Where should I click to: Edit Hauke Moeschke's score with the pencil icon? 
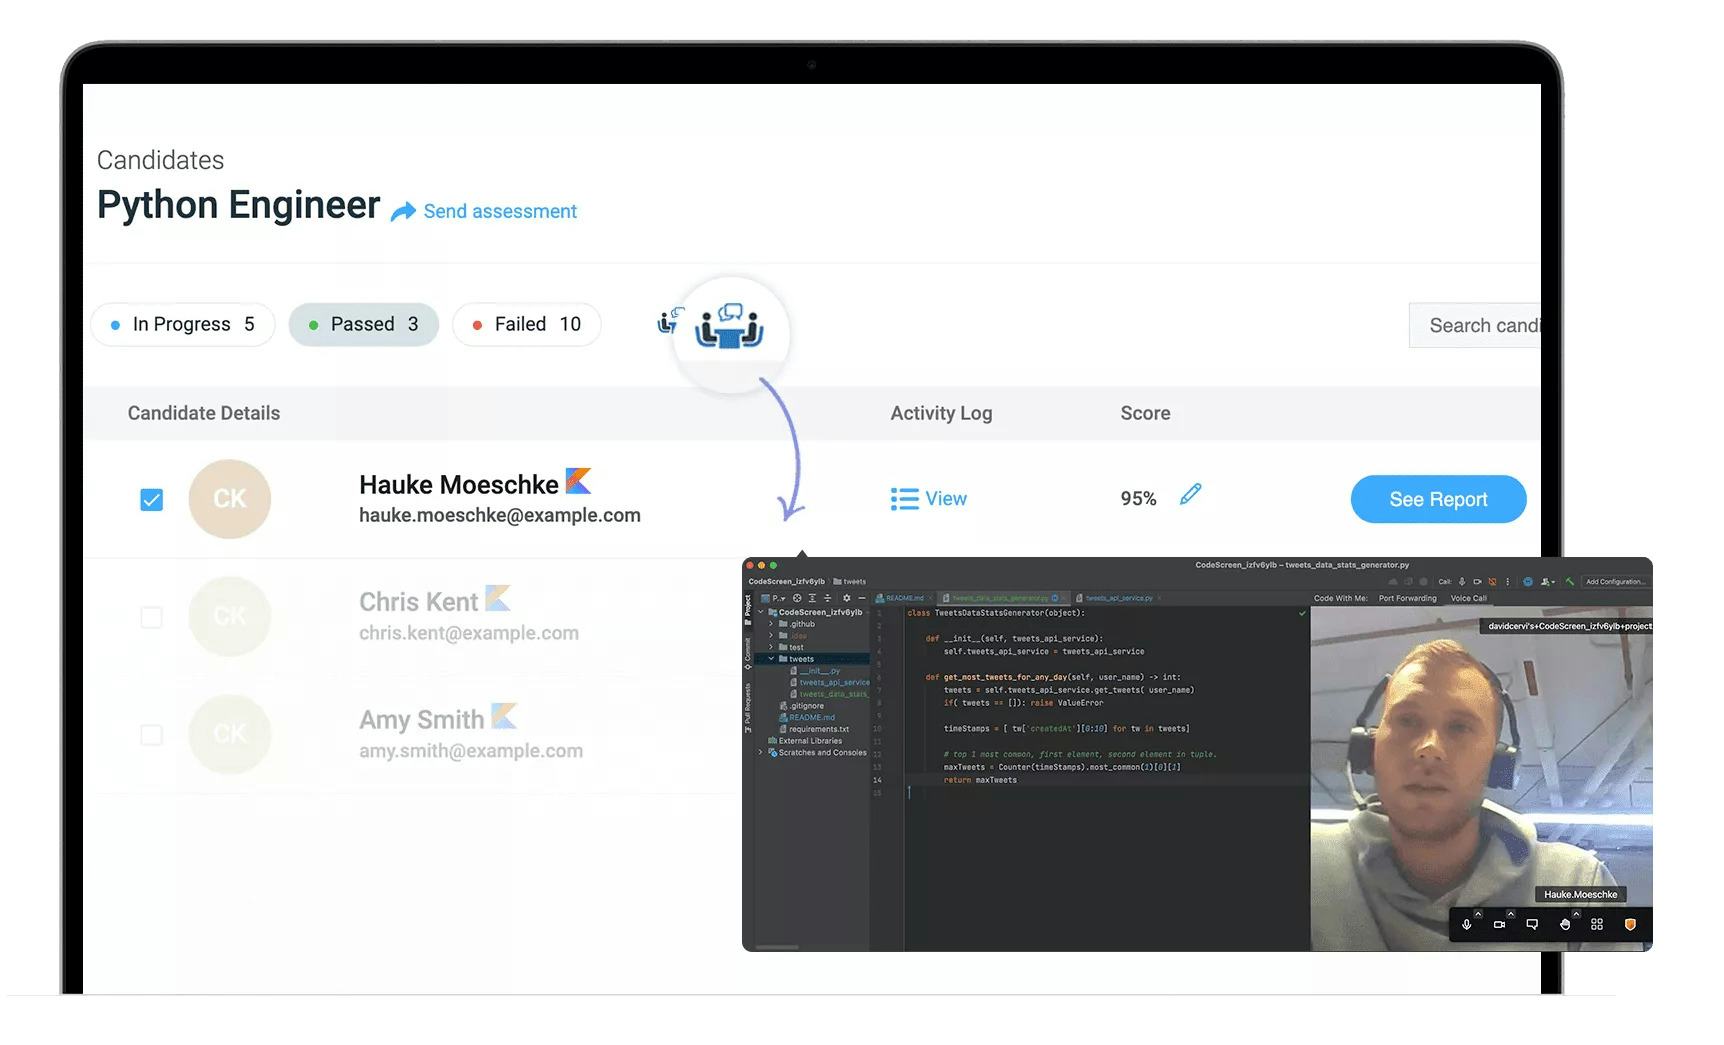coord(1191,493)
